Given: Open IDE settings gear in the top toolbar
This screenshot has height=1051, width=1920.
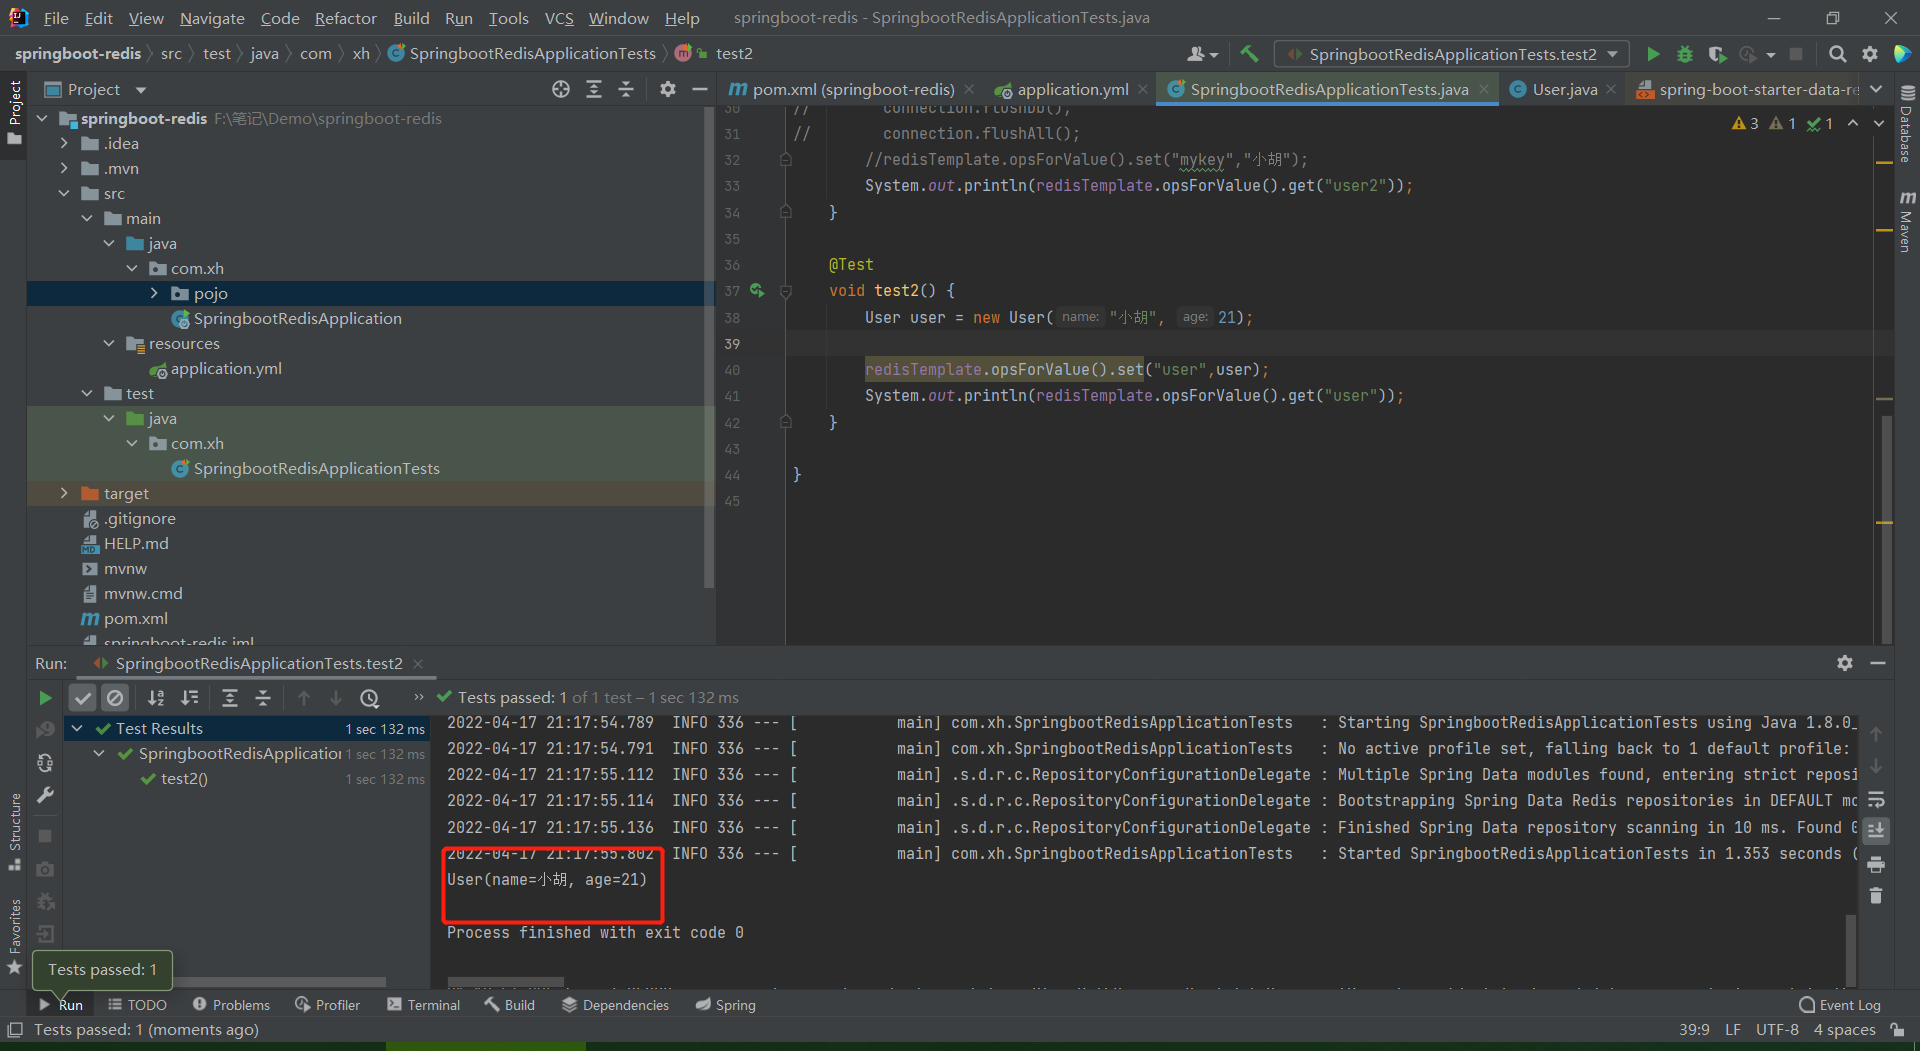Looking at the screenshot, I should [x=1870, y=54].
